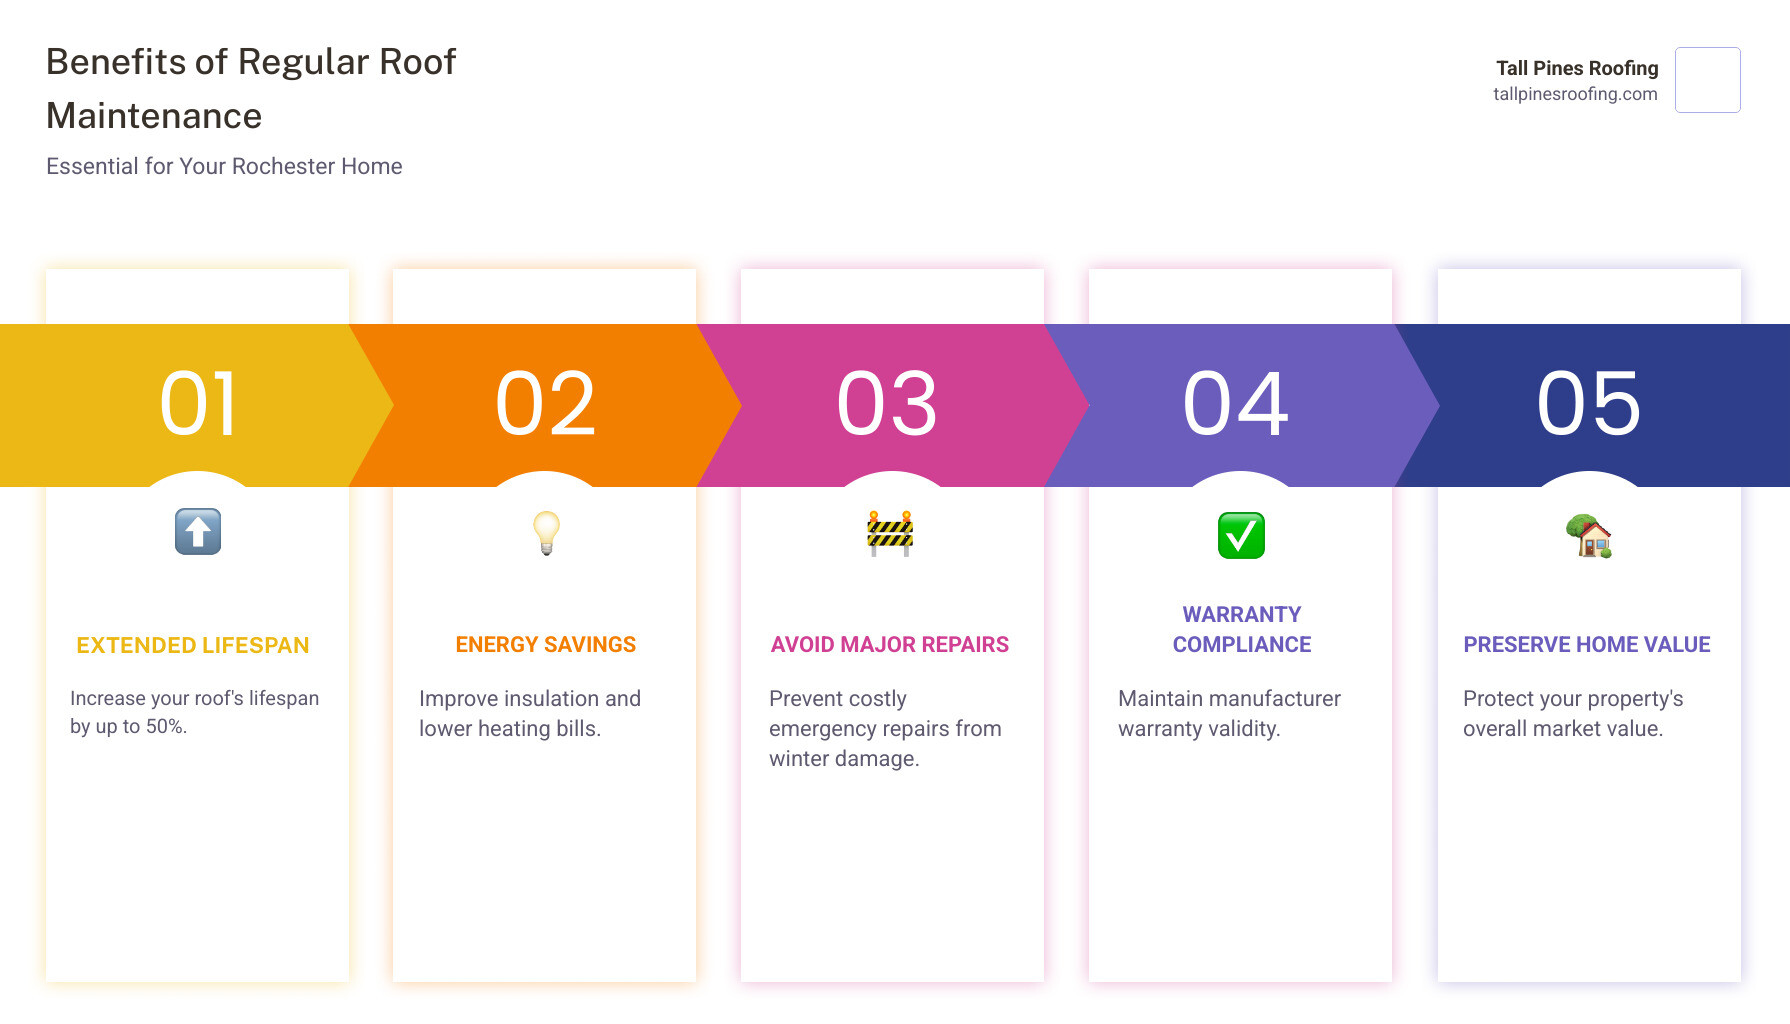Click the Essential for Your Rochester Home subtitle
The image size is (1790, 1024).
click(224, 166)
